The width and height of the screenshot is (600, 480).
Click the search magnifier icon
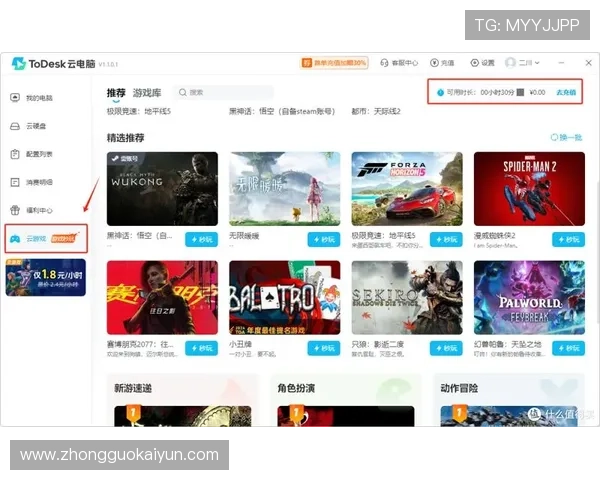coord(183,92)
